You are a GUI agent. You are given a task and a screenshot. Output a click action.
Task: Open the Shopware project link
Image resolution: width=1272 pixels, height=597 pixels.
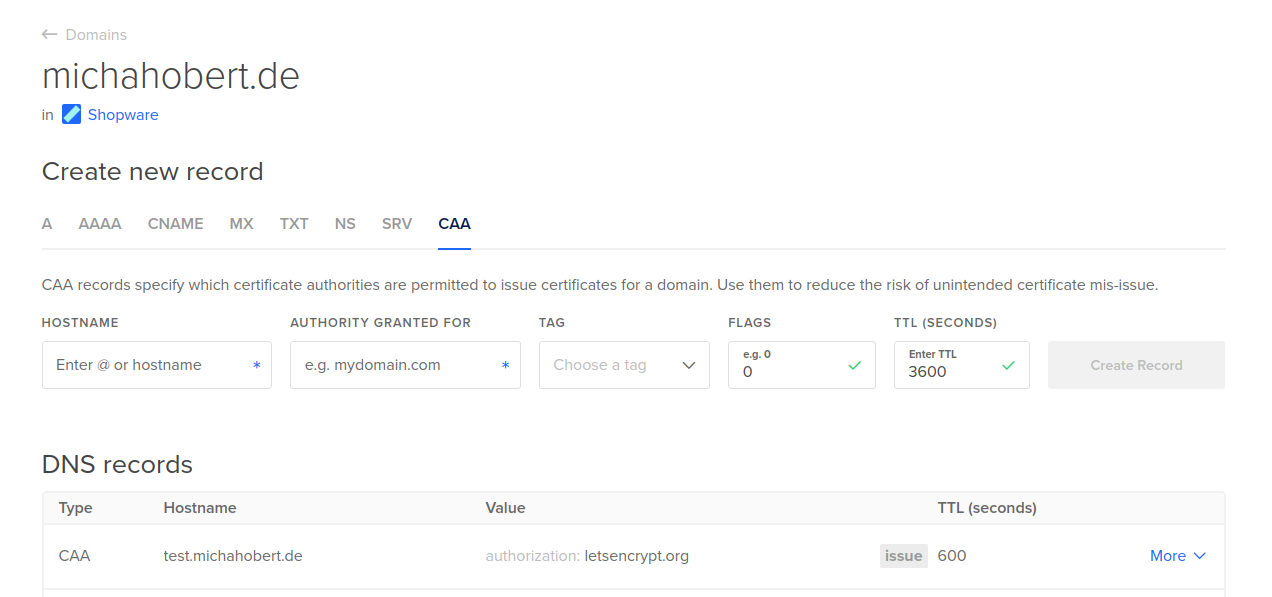pyautogui.click(x=123, y=115)
